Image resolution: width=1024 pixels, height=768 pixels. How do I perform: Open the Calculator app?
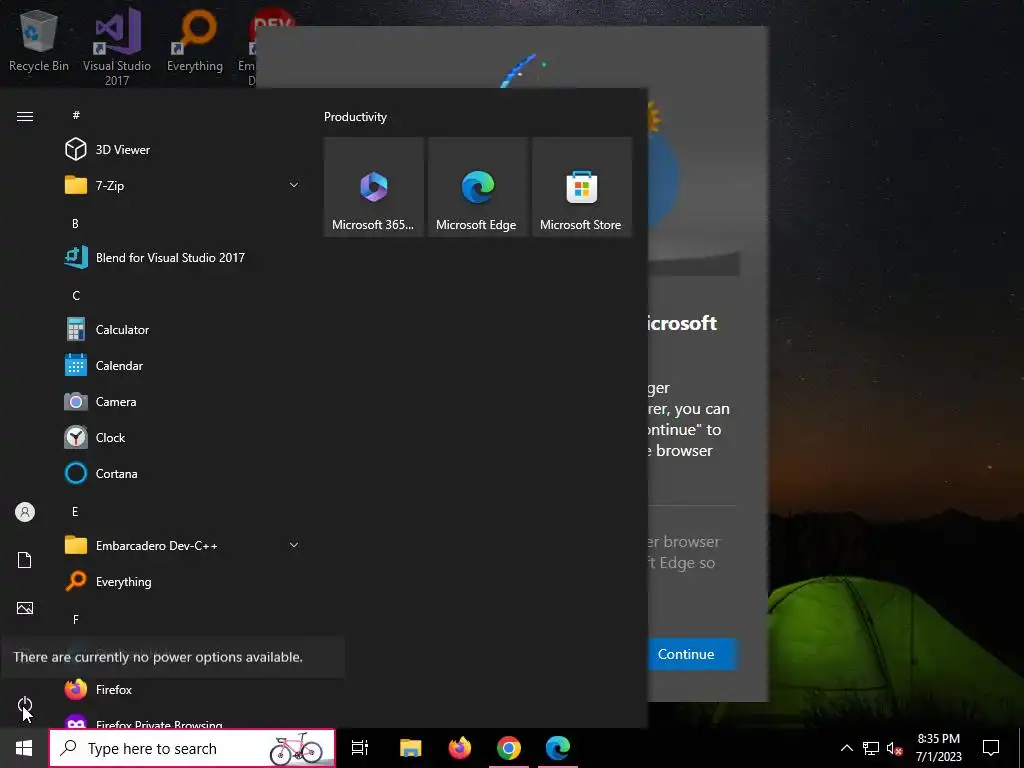coord(183,329)
